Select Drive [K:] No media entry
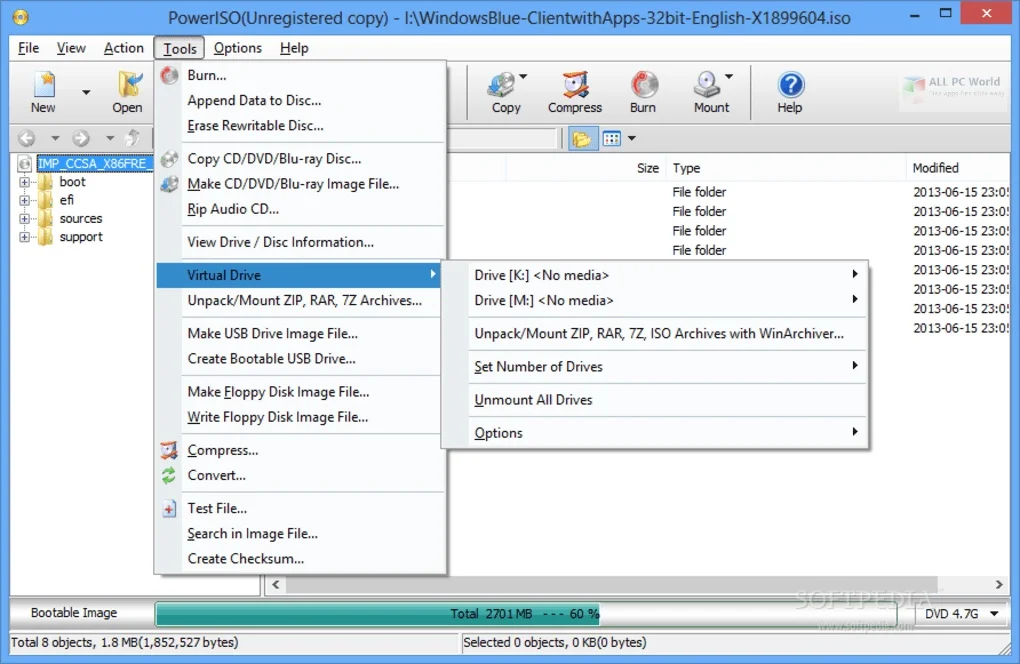The image size is (1020, 664). (x=541, y=275)
